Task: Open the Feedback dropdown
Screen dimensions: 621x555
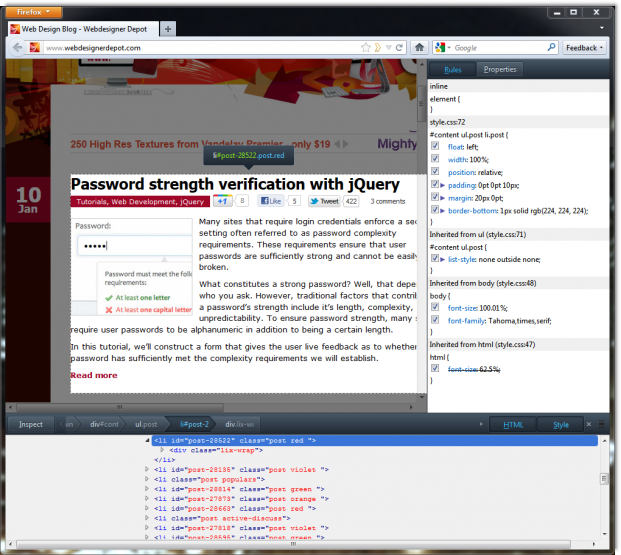Action: [x=585, y=48]
